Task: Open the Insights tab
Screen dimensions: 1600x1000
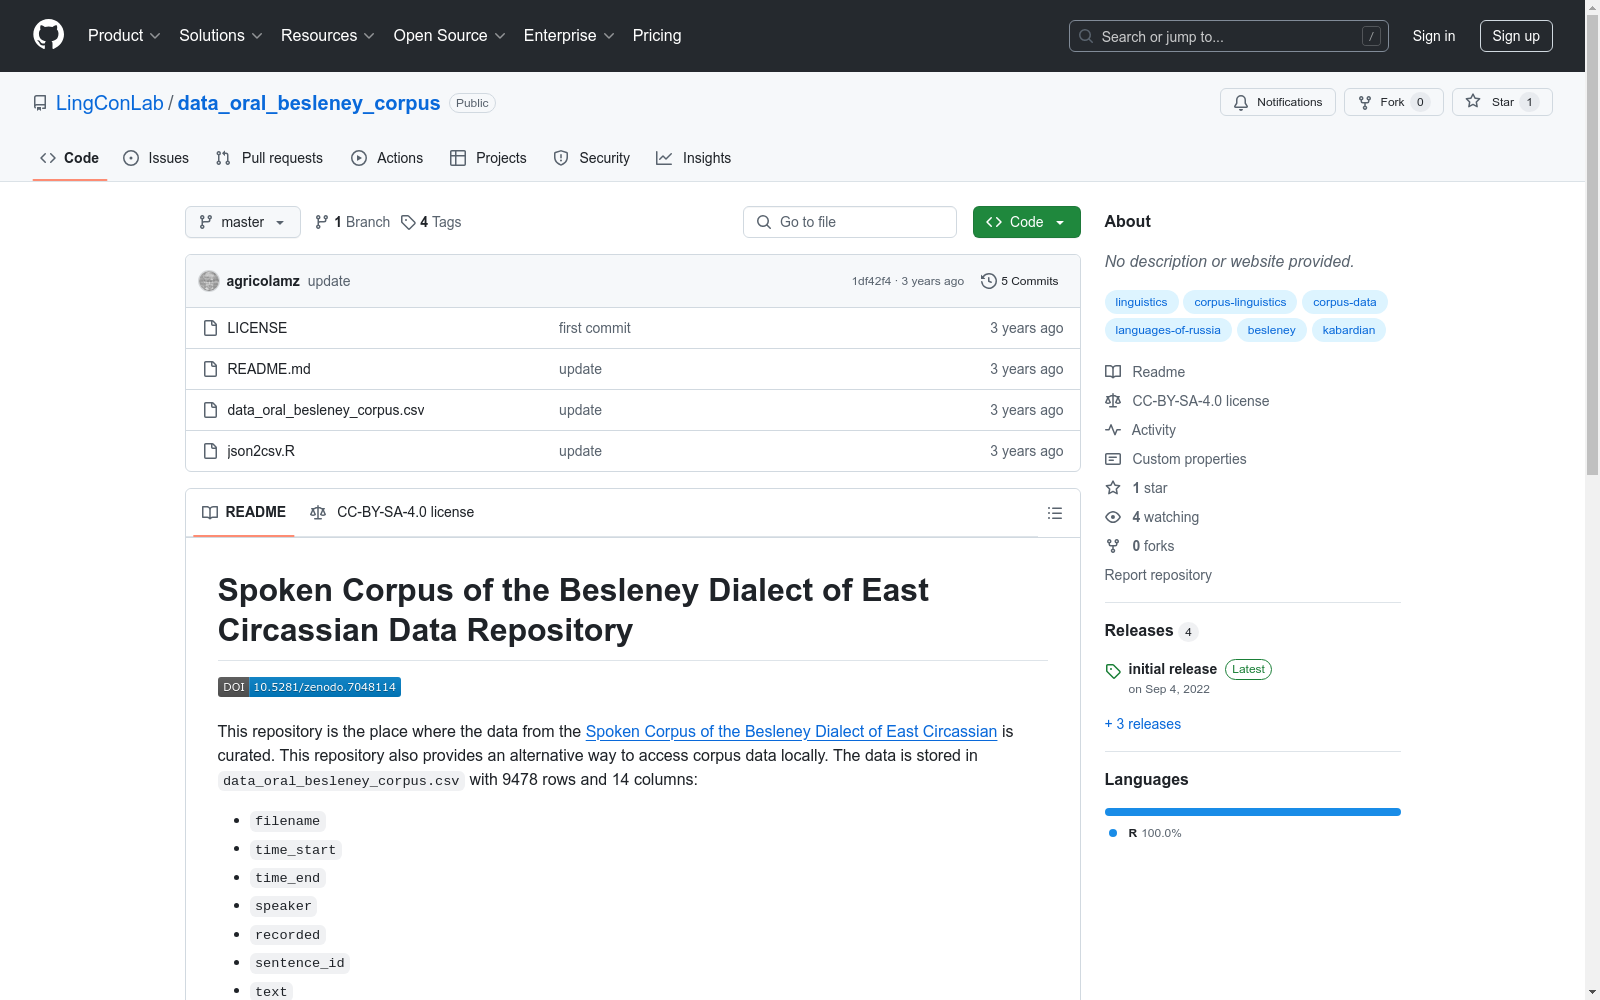Action: [694, 158]
